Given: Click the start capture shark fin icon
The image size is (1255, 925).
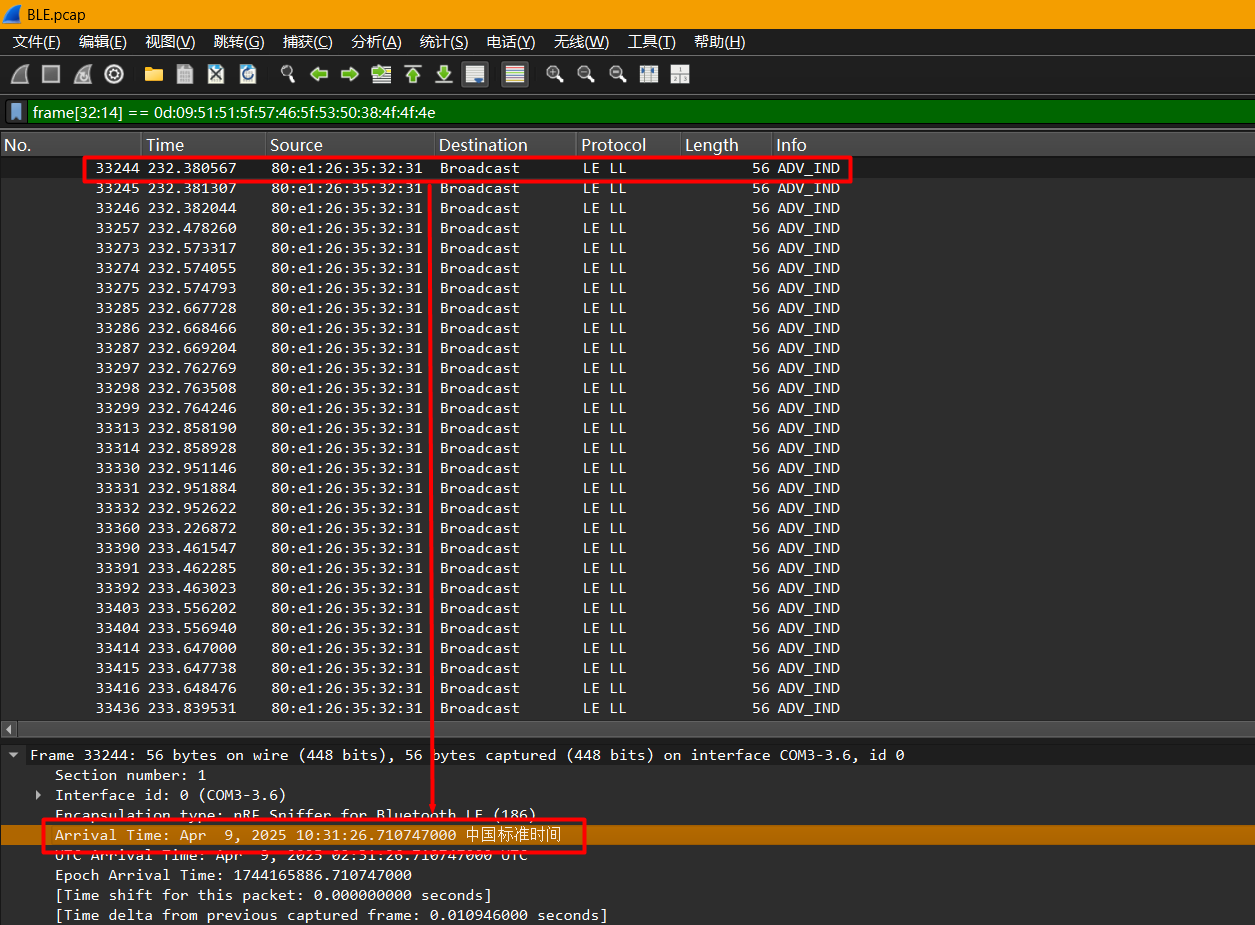Looking at the screenshot, I should tap(20, 74).
